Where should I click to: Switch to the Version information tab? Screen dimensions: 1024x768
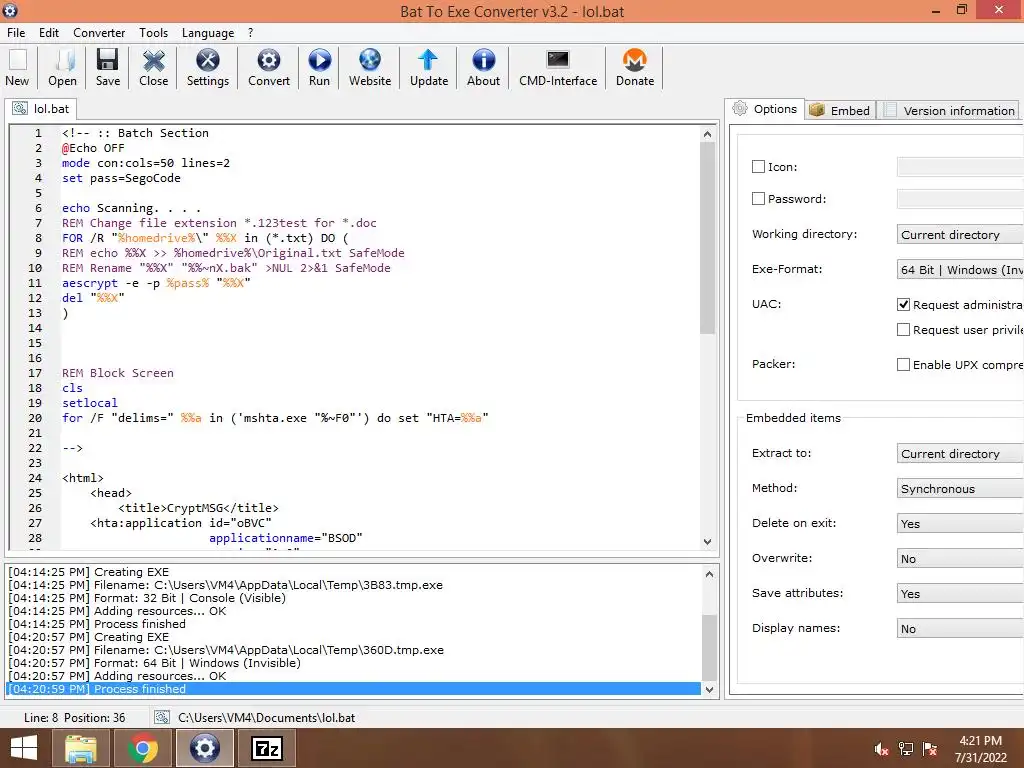[x=950, y=110]
